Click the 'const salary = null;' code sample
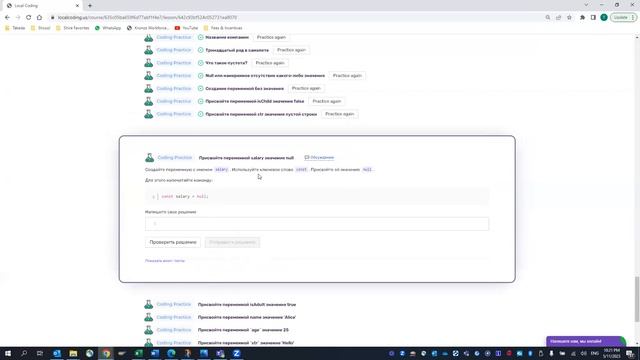 [x=185, y=196]
